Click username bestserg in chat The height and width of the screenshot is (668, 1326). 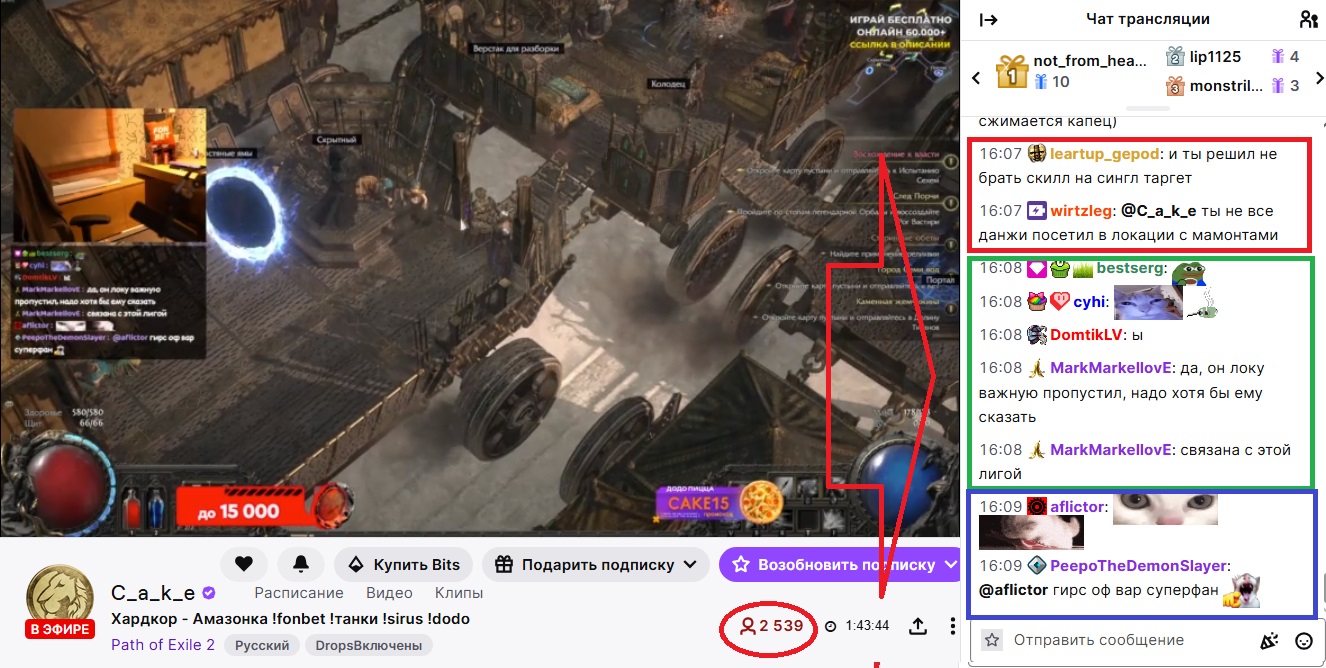pyautogui.click(x=1131, y=268)
